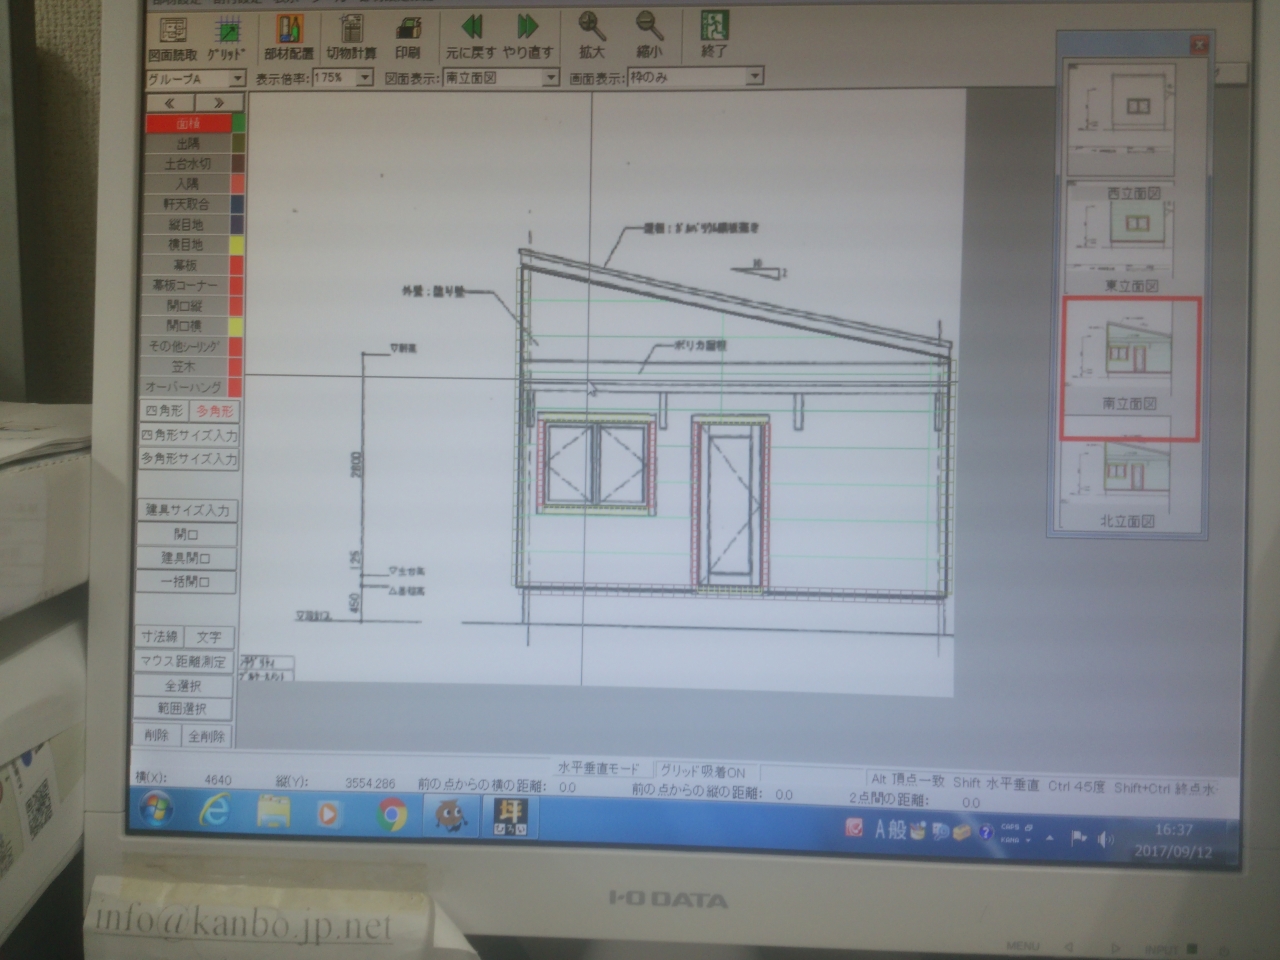Click the IME 般 input mode indicator
The width and height of the screenshot is (1280, 960).
click(x=898, y=829)
